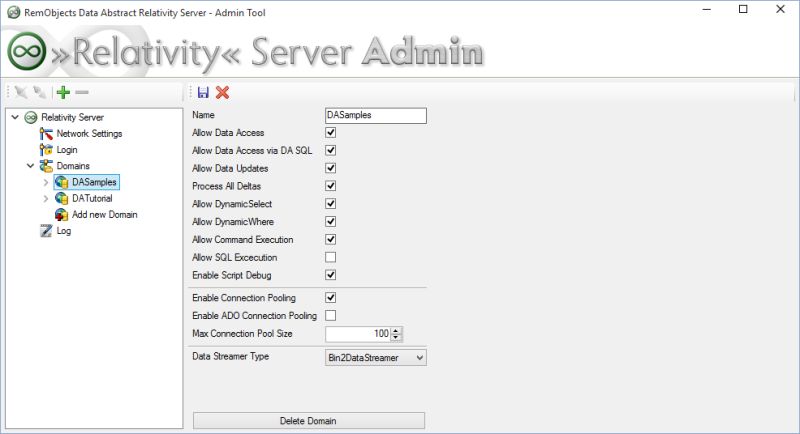Click the first greyed connect toolbar icon

[x=21, y=92]
